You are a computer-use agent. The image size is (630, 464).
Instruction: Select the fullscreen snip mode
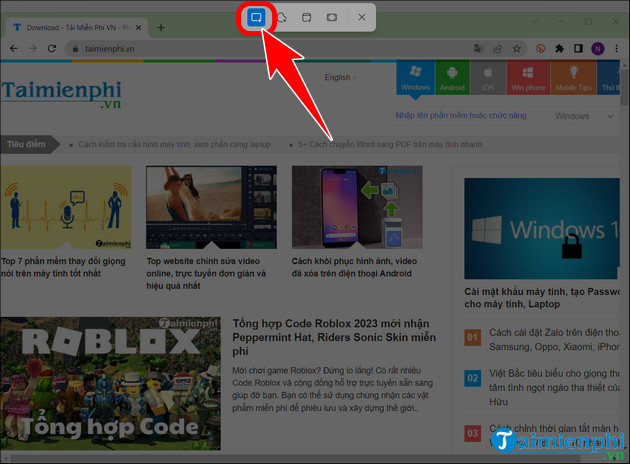click(332, 17)
